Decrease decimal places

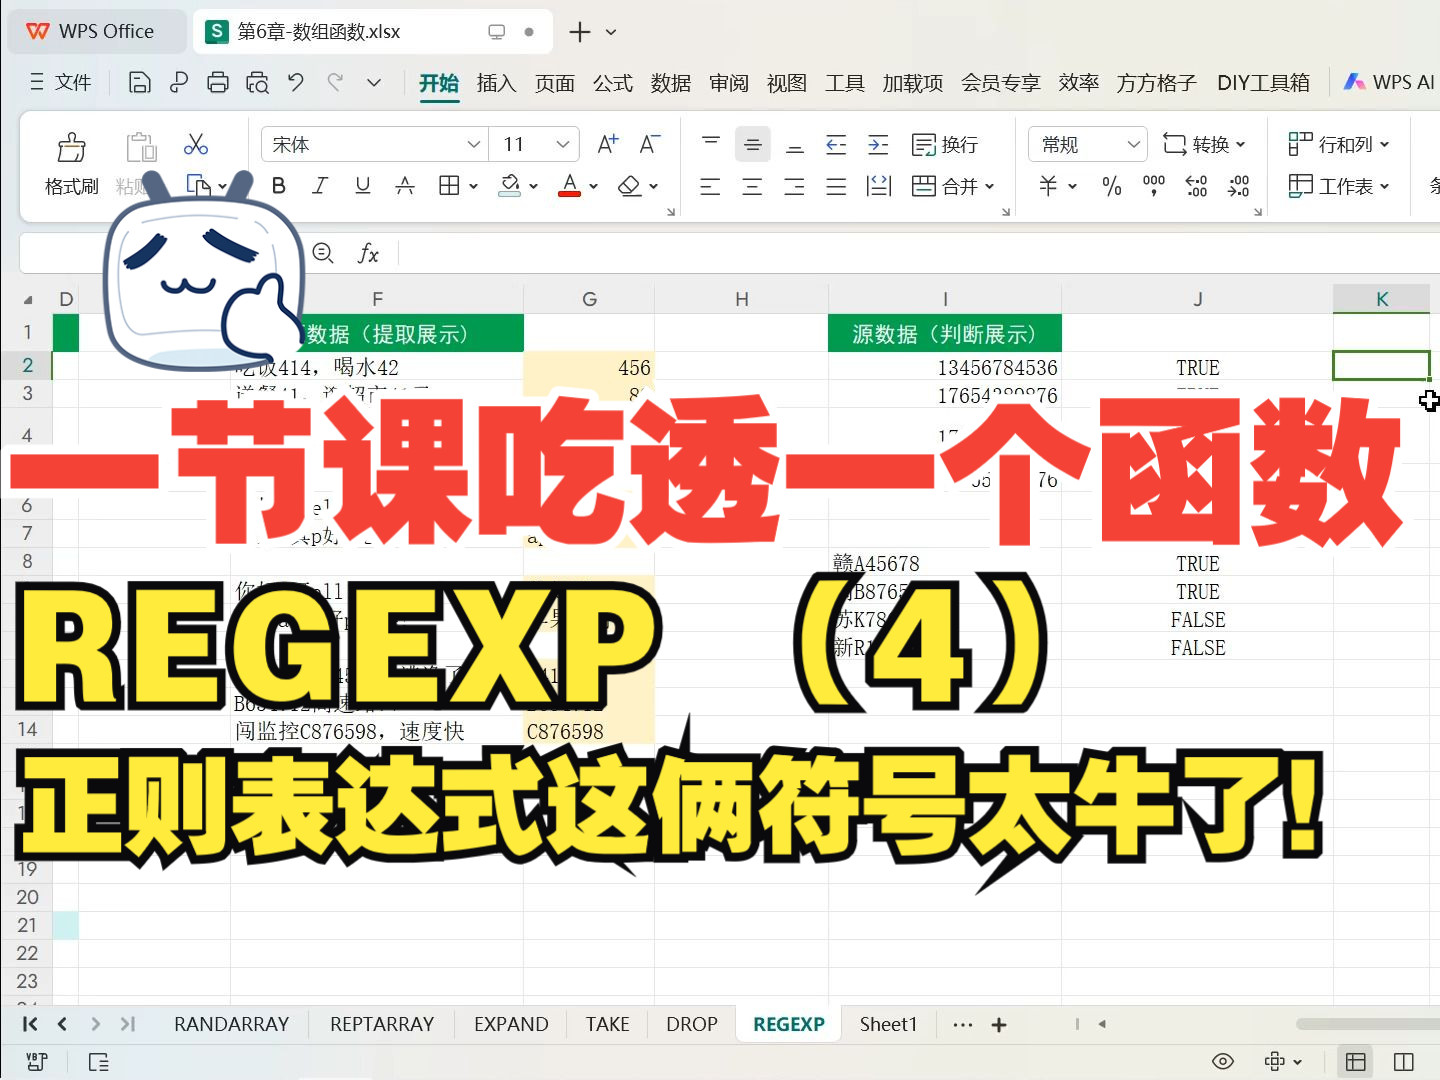[1238, 186]
